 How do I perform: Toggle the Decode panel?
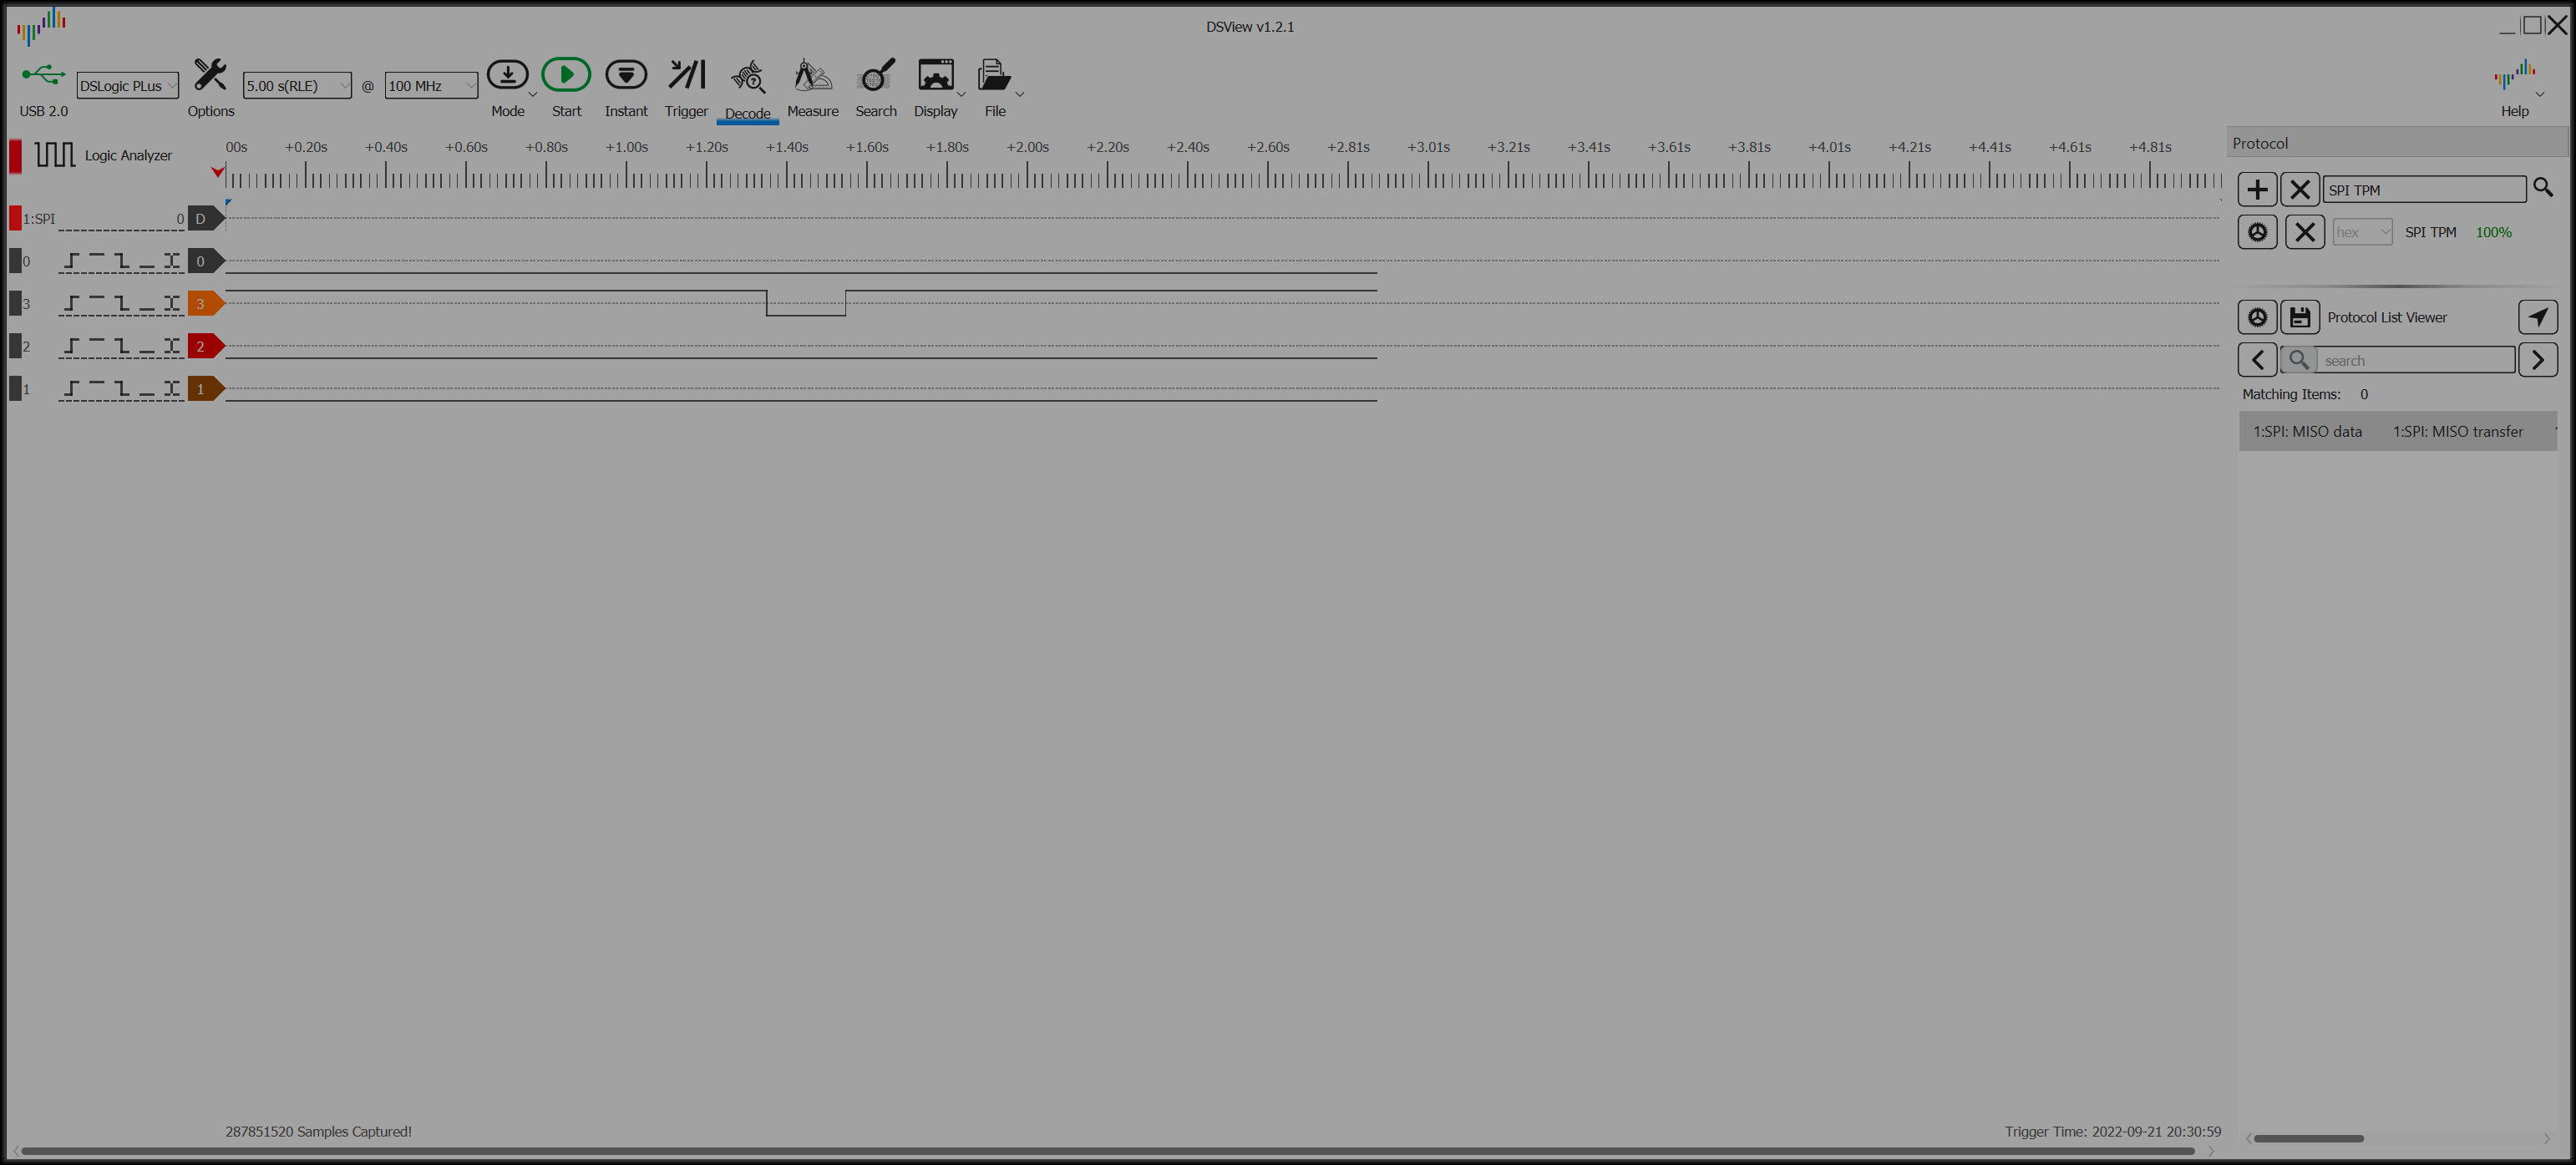coord(747,78)
